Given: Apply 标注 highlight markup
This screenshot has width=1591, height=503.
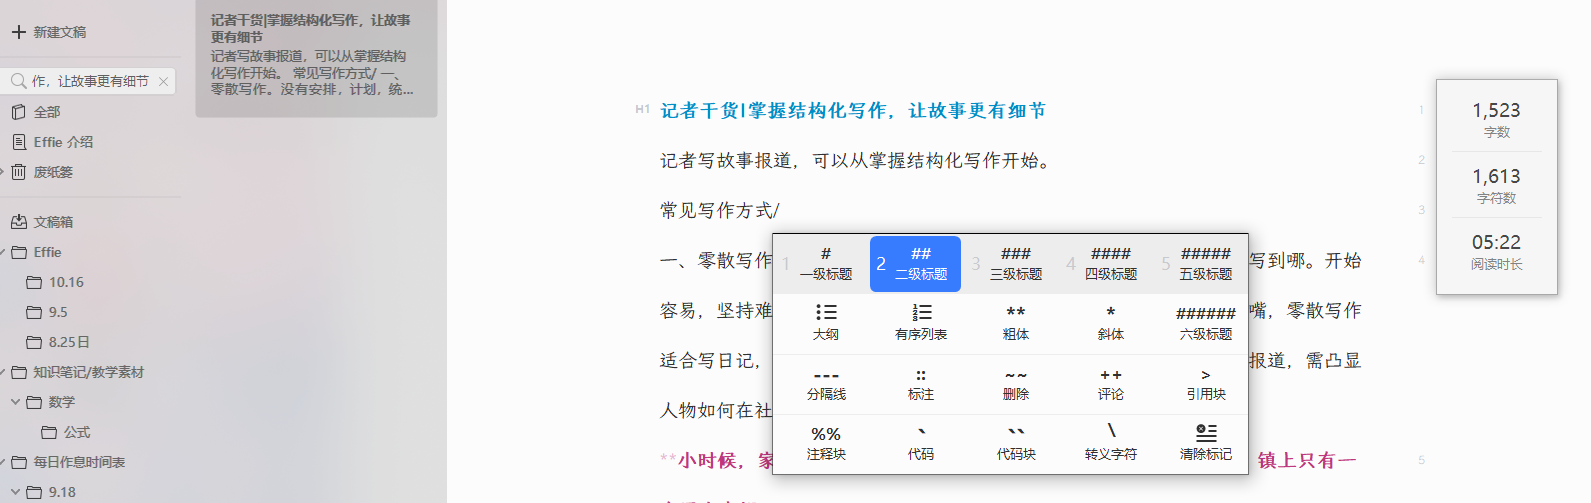Looking at the screenshot, I should coord(920,384).
